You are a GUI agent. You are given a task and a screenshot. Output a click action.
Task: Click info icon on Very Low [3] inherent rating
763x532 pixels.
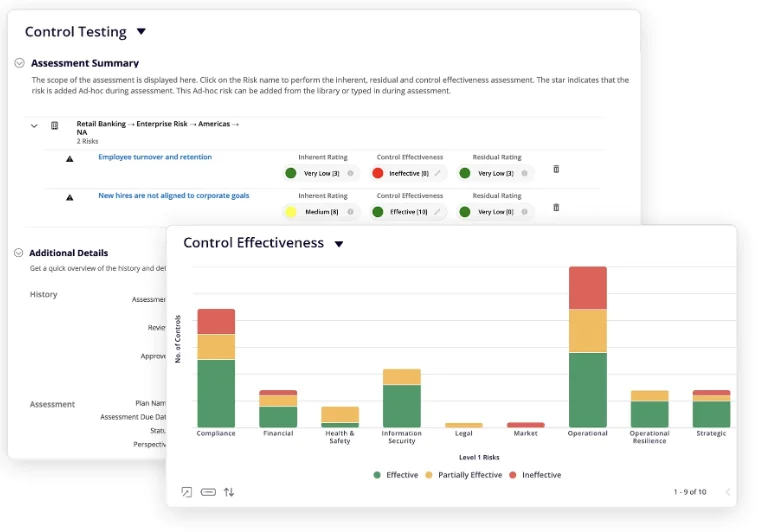[350, 173]
